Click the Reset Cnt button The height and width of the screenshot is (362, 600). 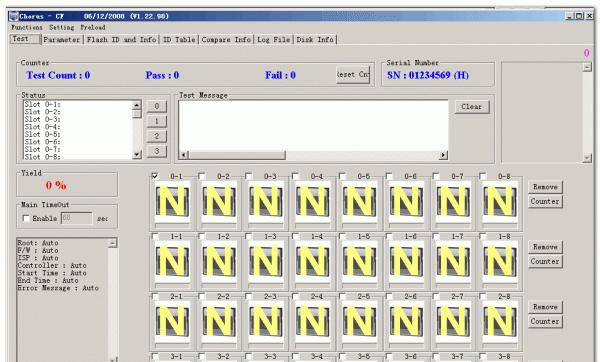(x=353, y=75)
